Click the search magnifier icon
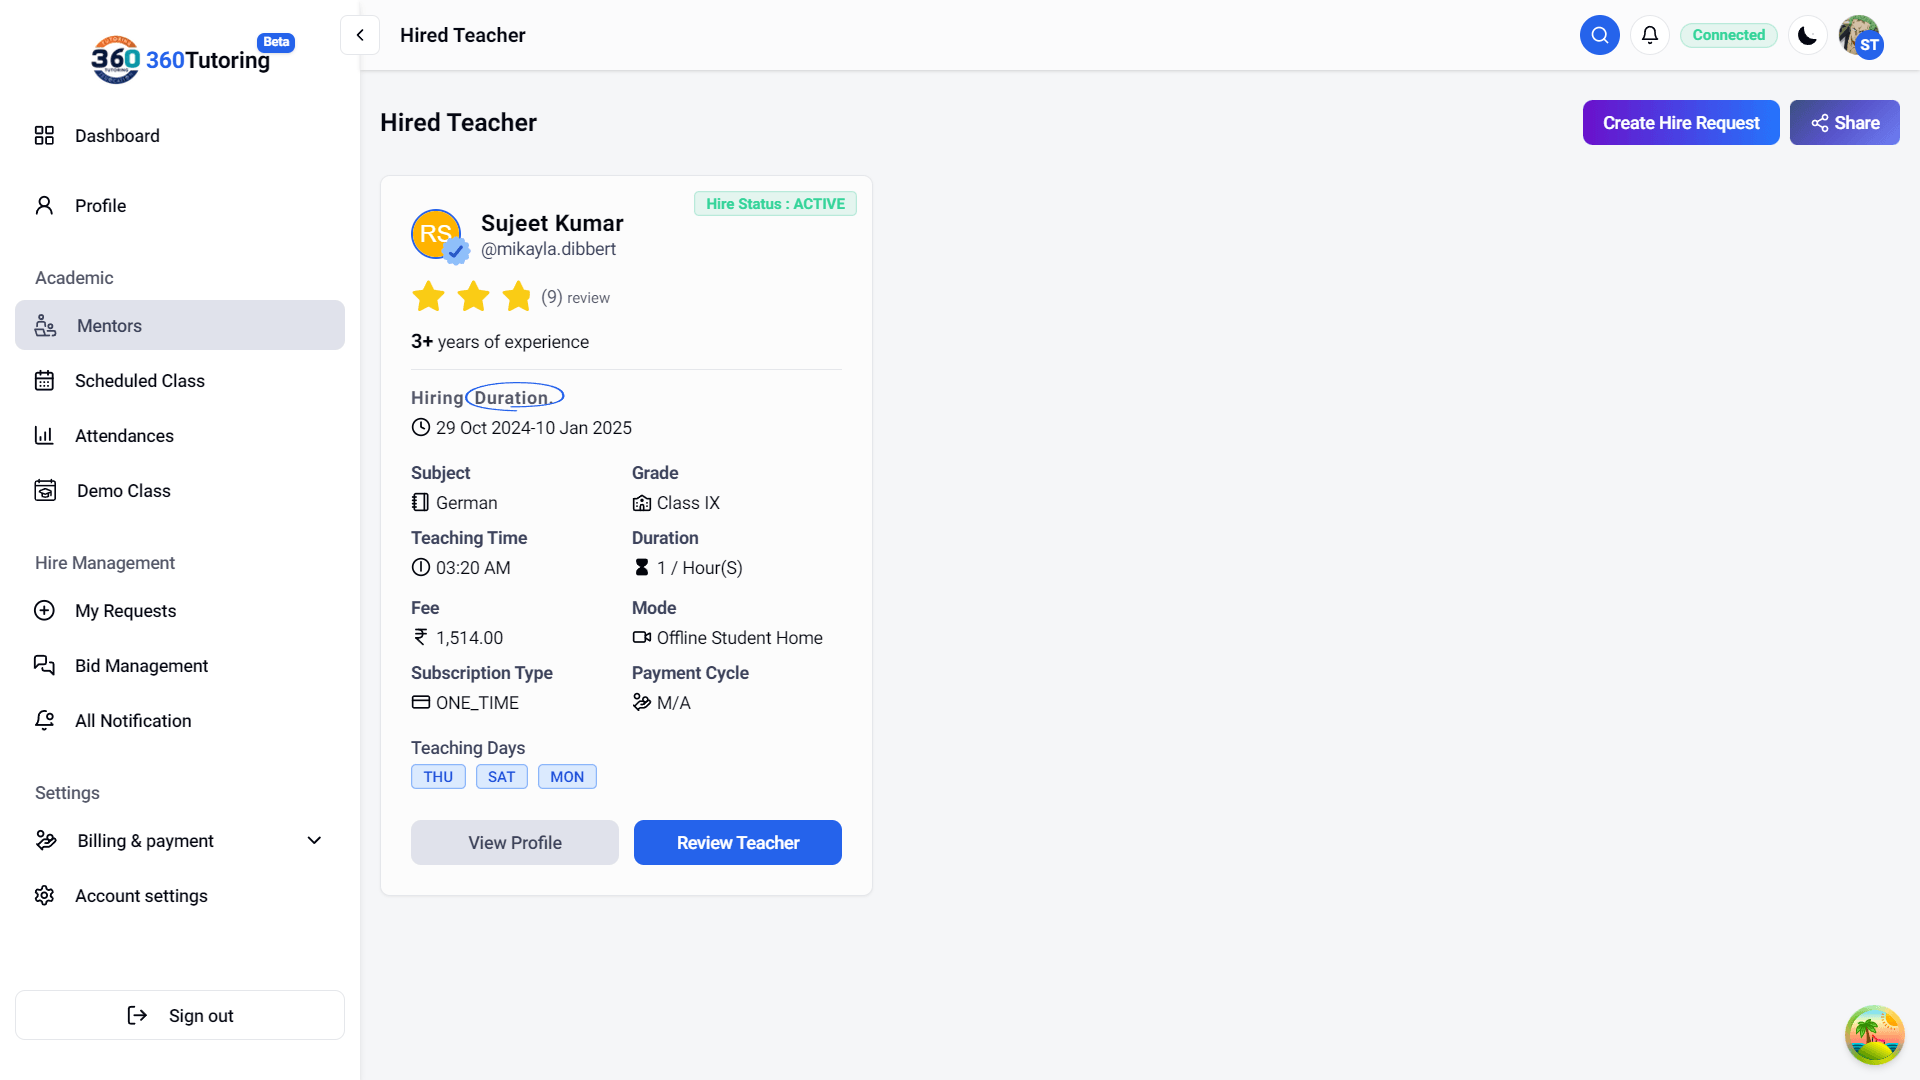The height and width of the screenshot is (1080, 1920). pos(1599,35)
